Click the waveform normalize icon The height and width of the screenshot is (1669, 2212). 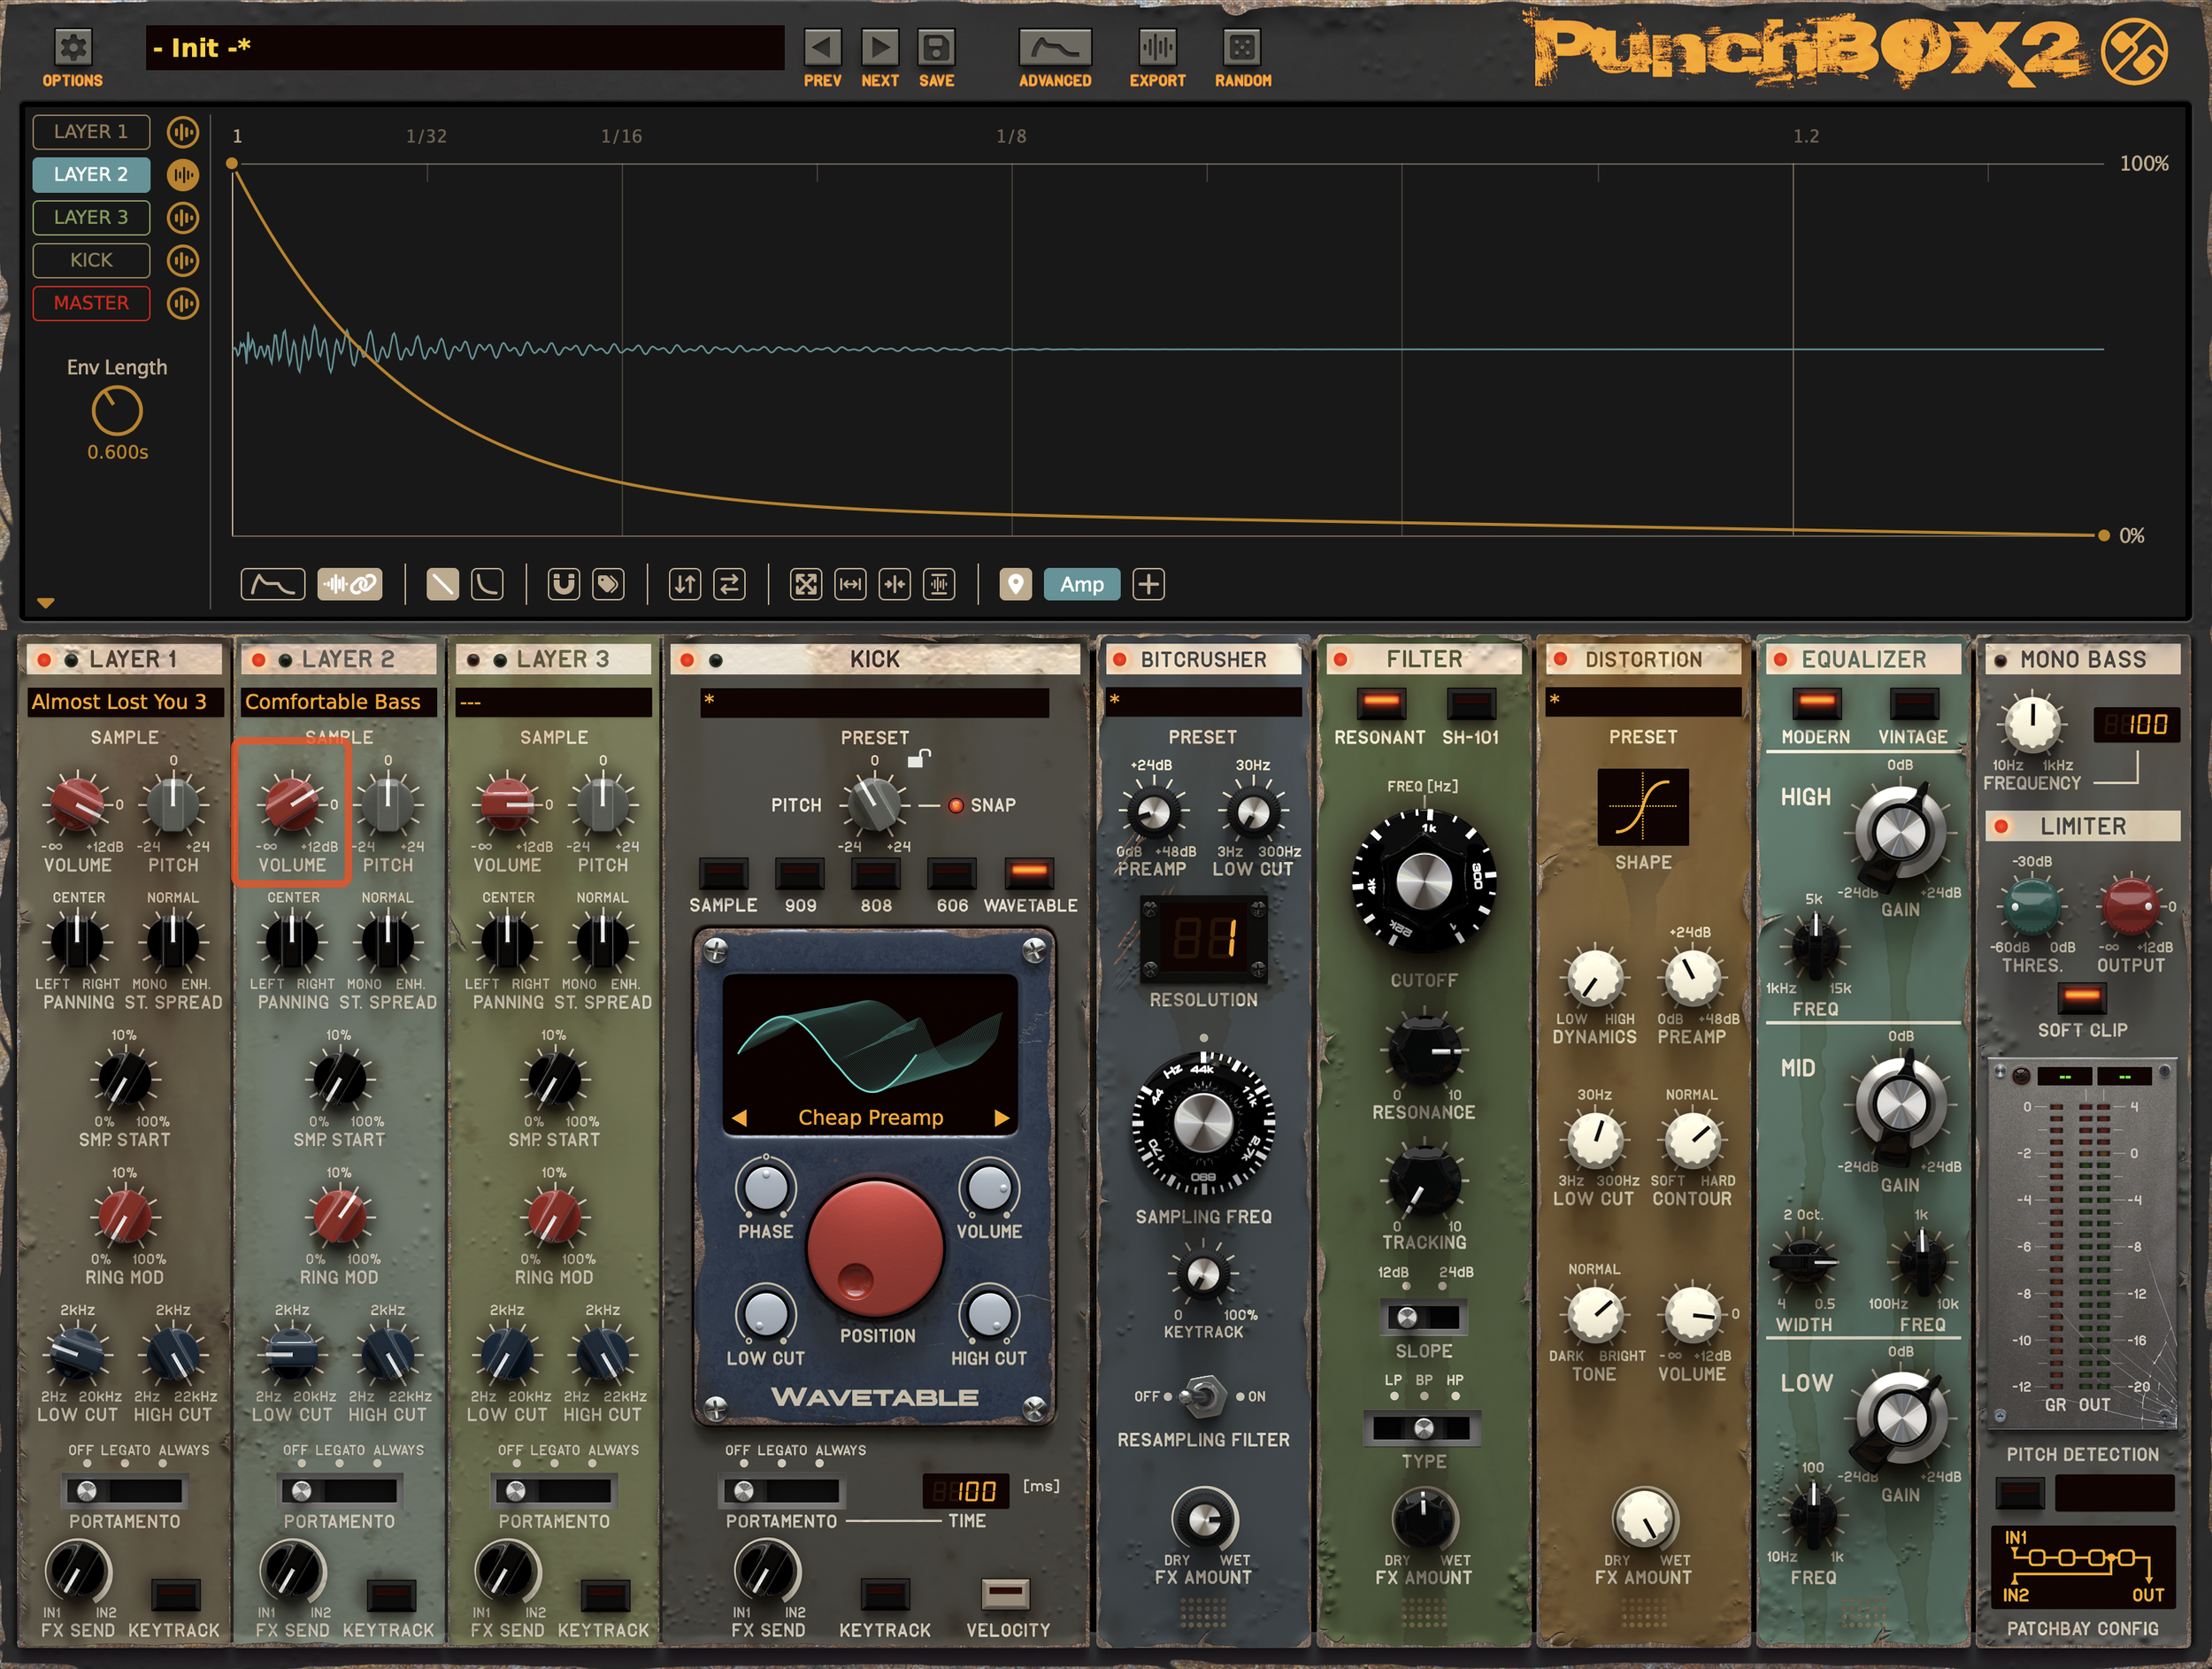(x=940, y=584)
